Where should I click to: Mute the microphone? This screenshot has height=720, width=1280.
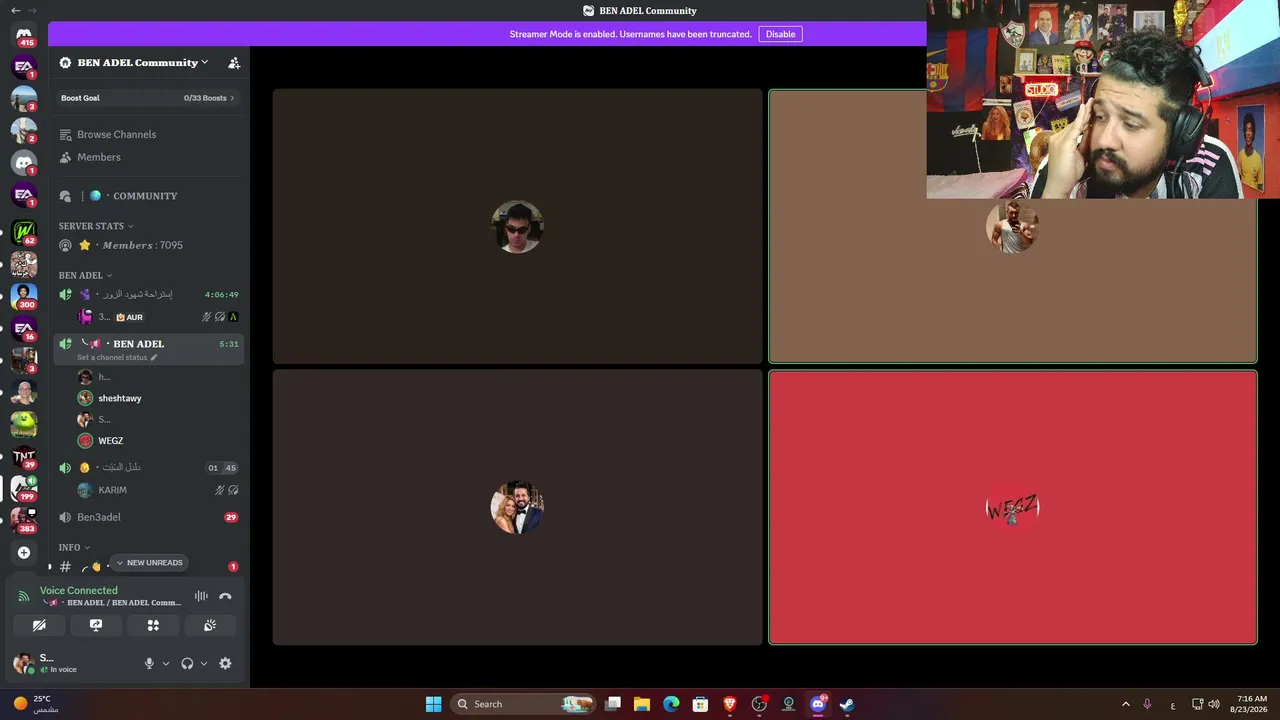(149, 663)
